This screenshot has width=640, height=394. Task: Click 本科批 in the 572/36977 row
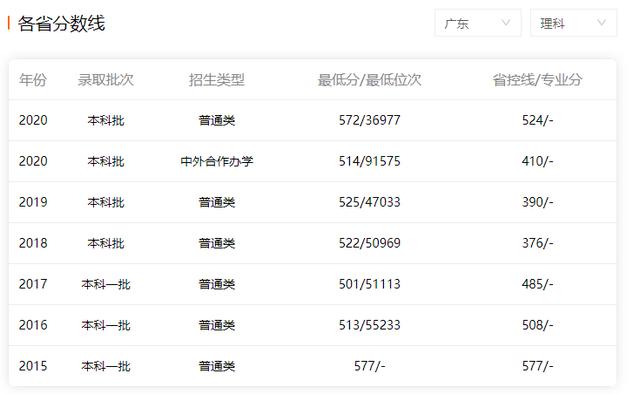pyautogui.click(x=106, y=120)
